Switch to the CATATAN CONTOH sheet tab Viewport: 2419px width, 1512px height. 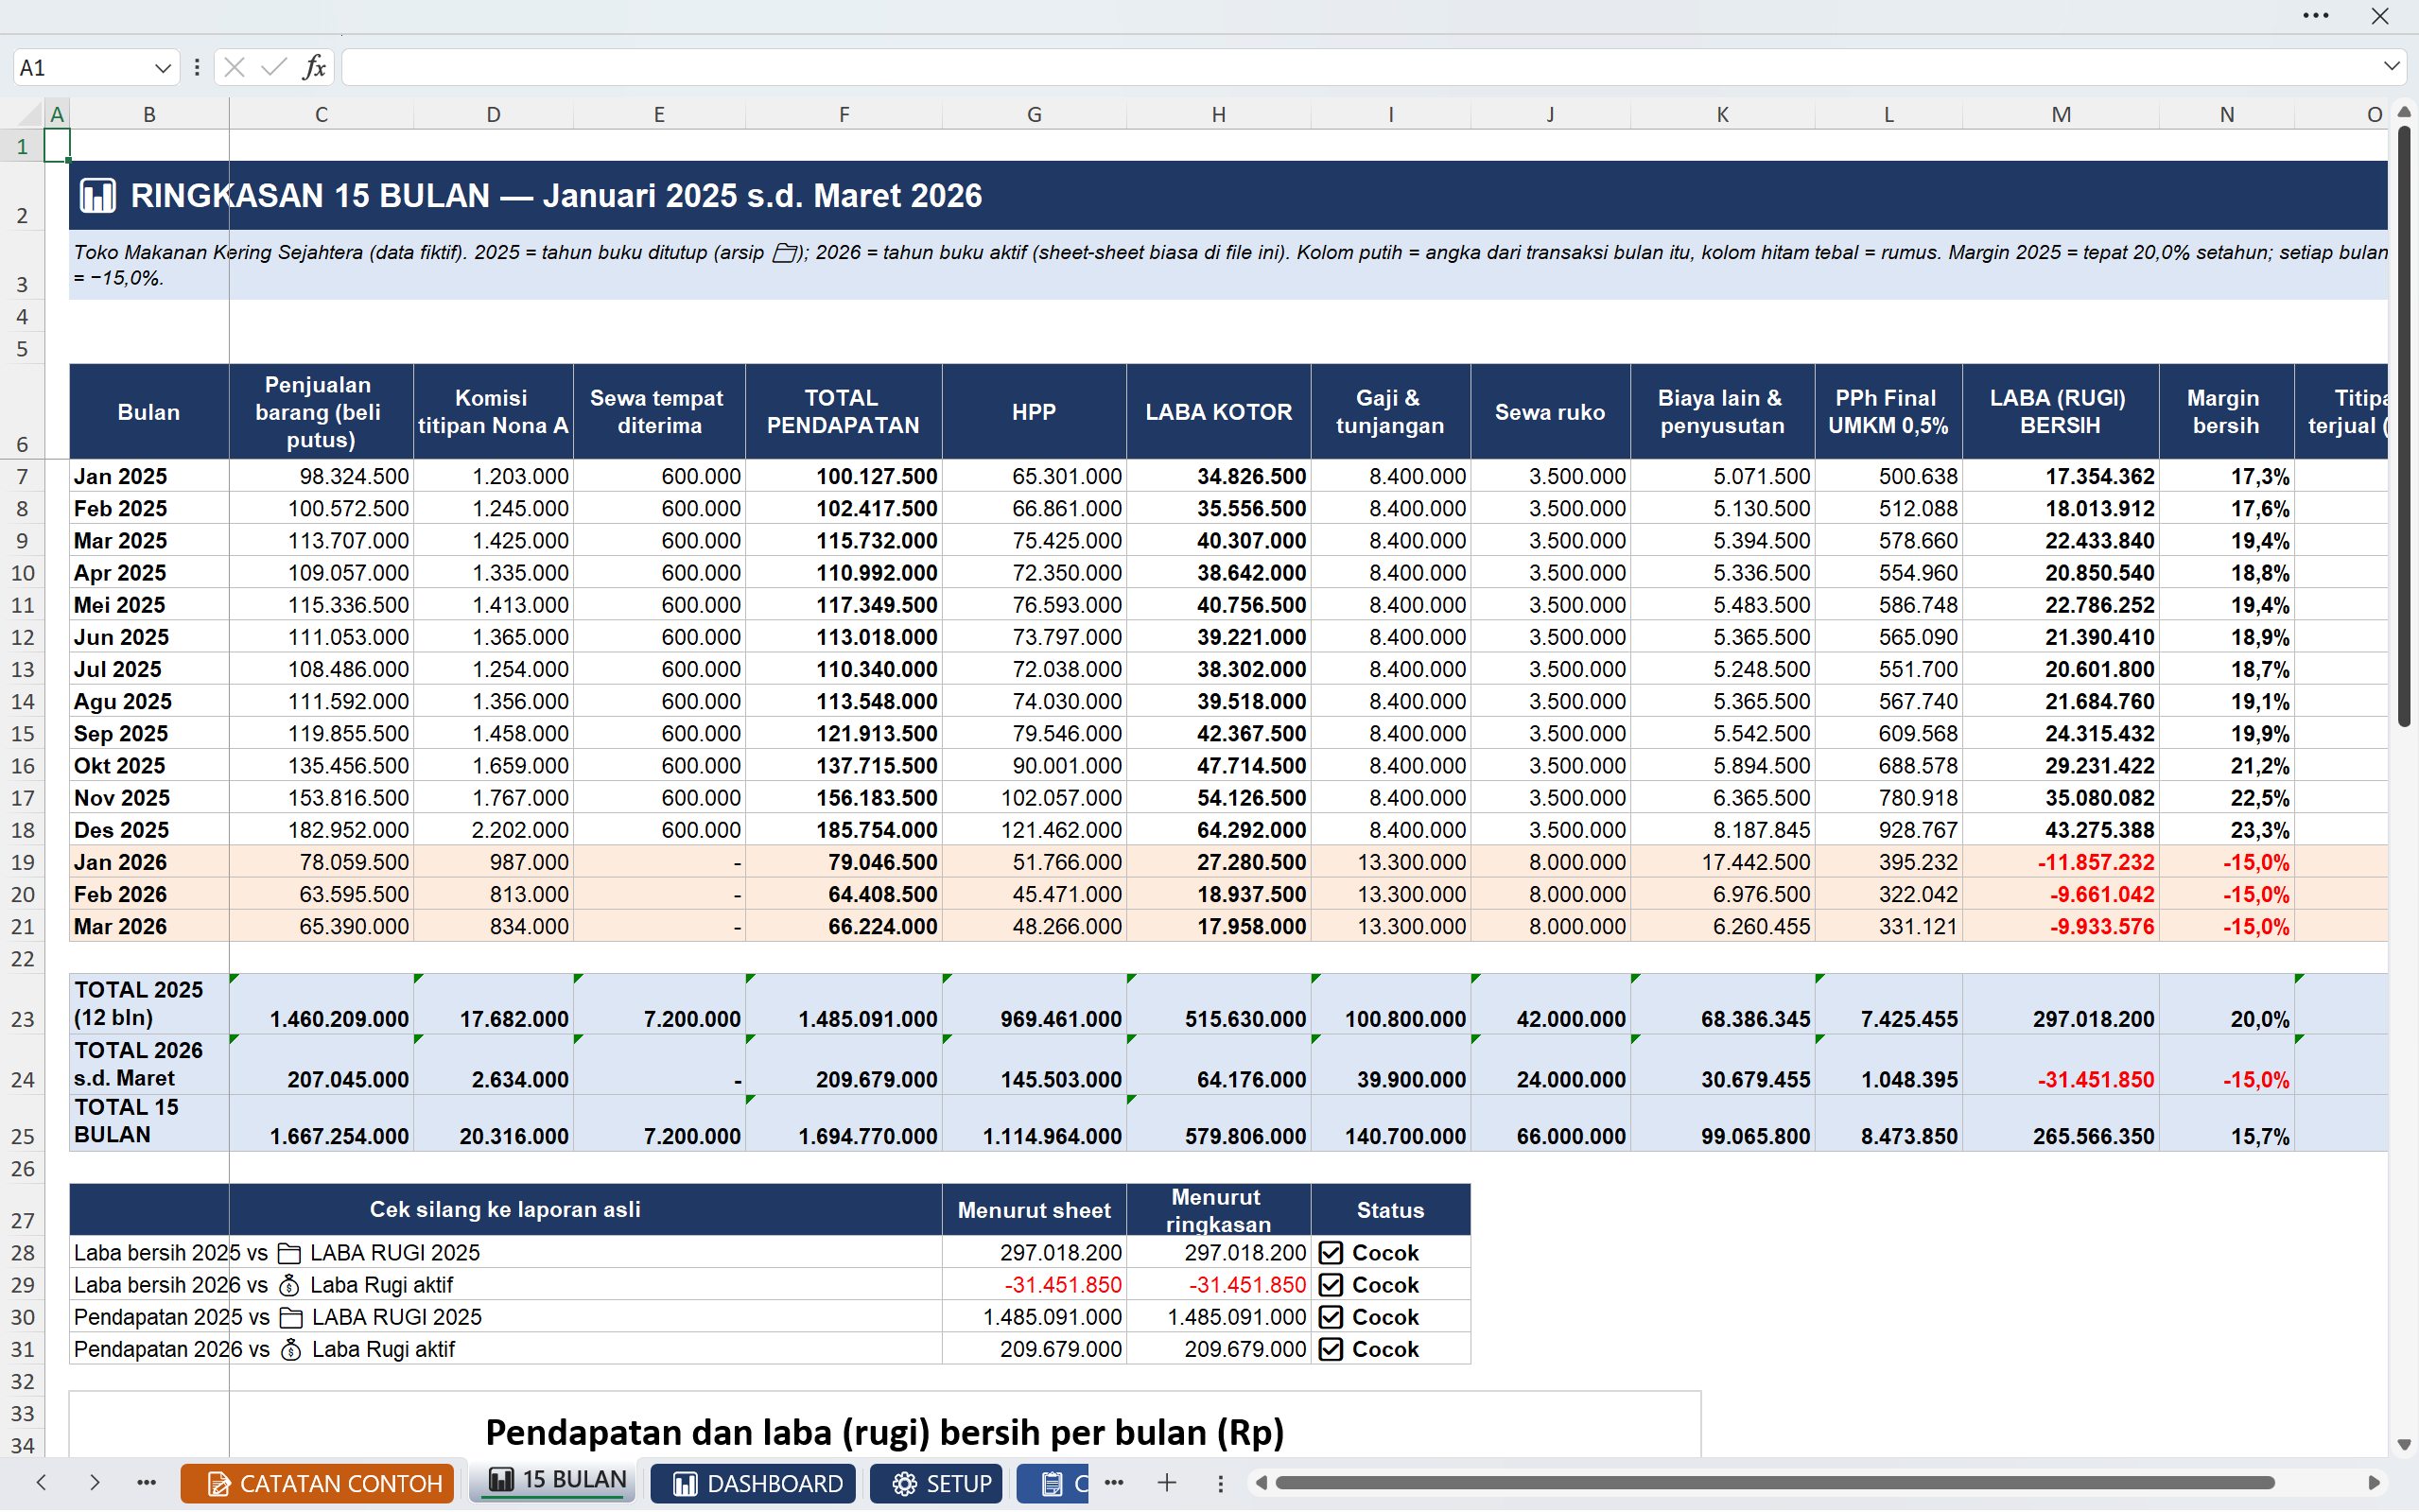[317, 1483]
